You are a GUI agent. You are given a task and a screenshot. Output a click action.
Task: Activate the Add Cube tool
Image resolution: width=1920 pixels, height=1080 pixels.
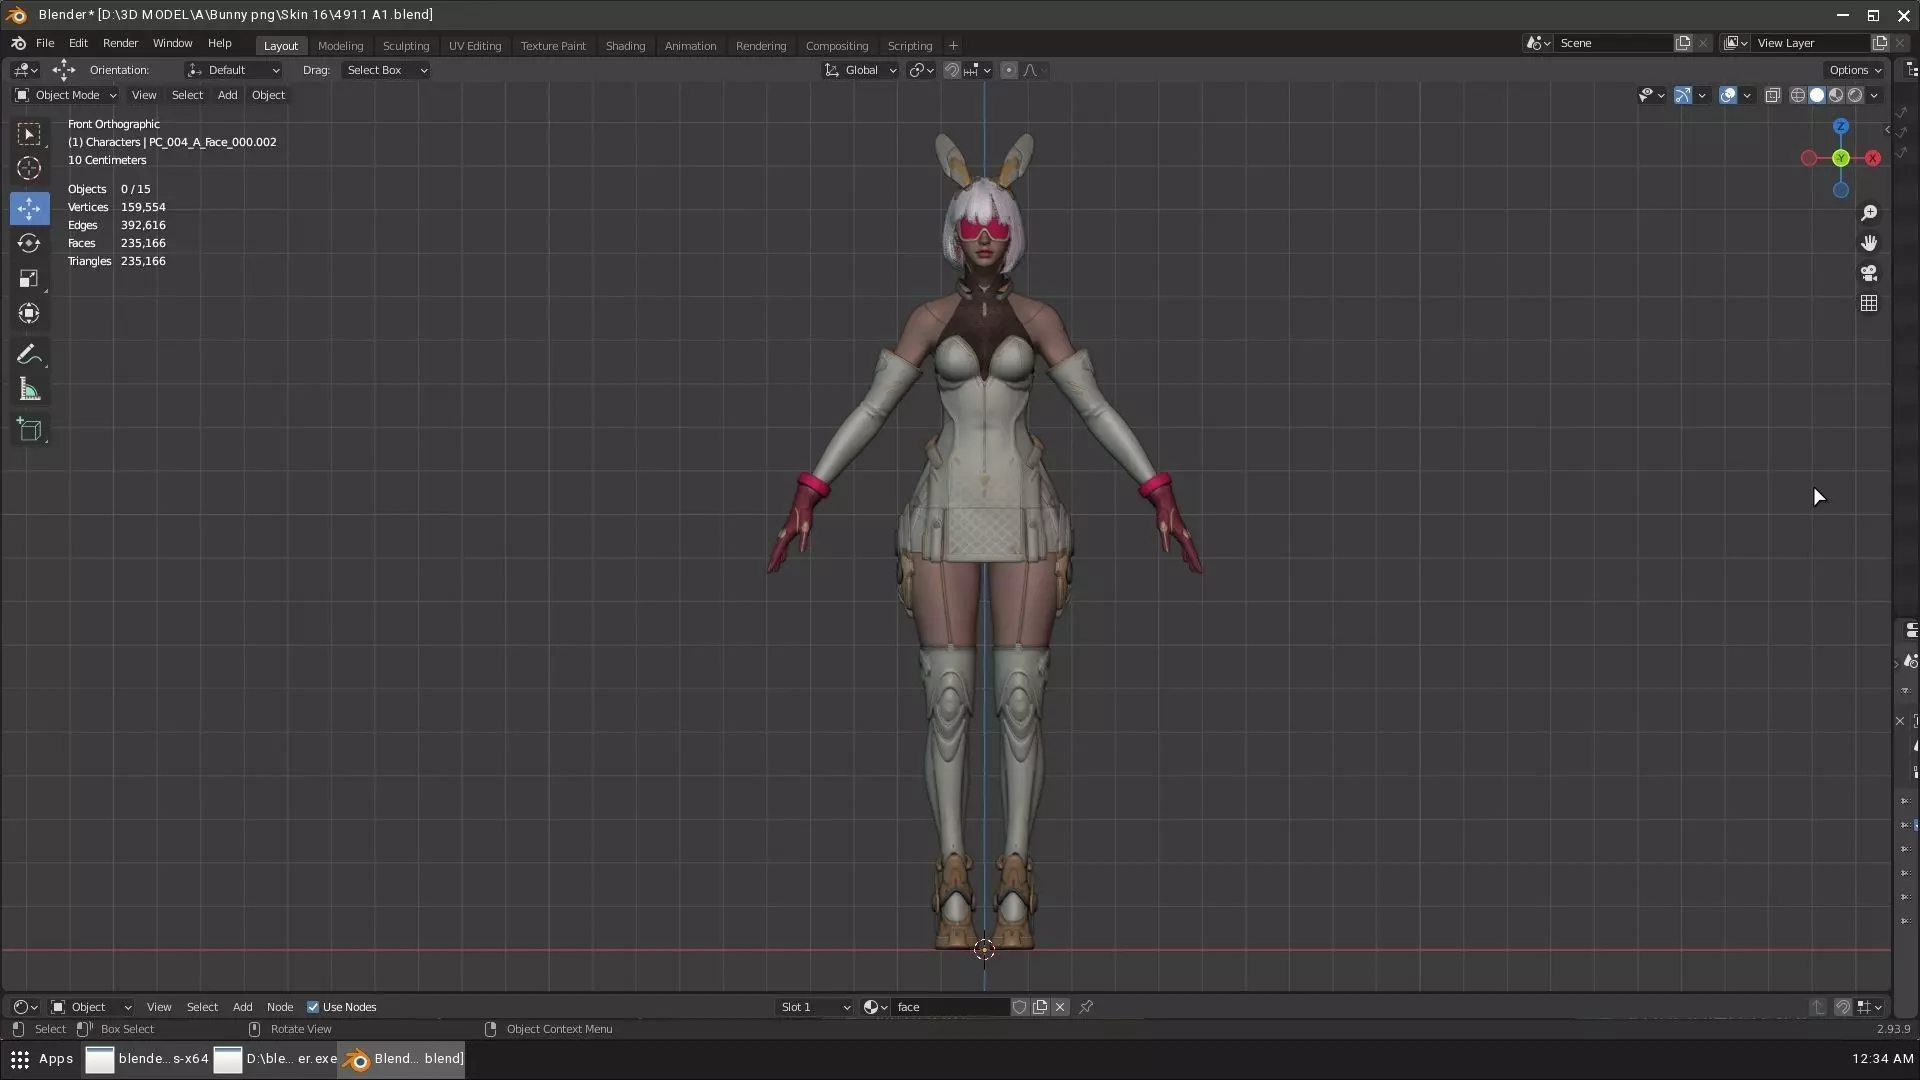pos(29,431)
